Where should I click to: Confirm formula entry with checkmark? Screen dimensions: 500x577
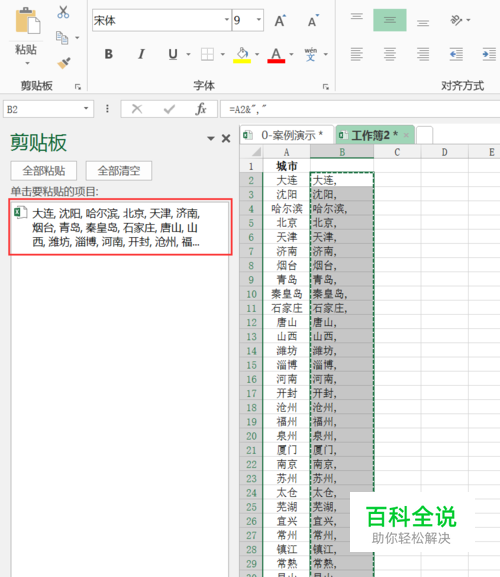tap(169, 109)
